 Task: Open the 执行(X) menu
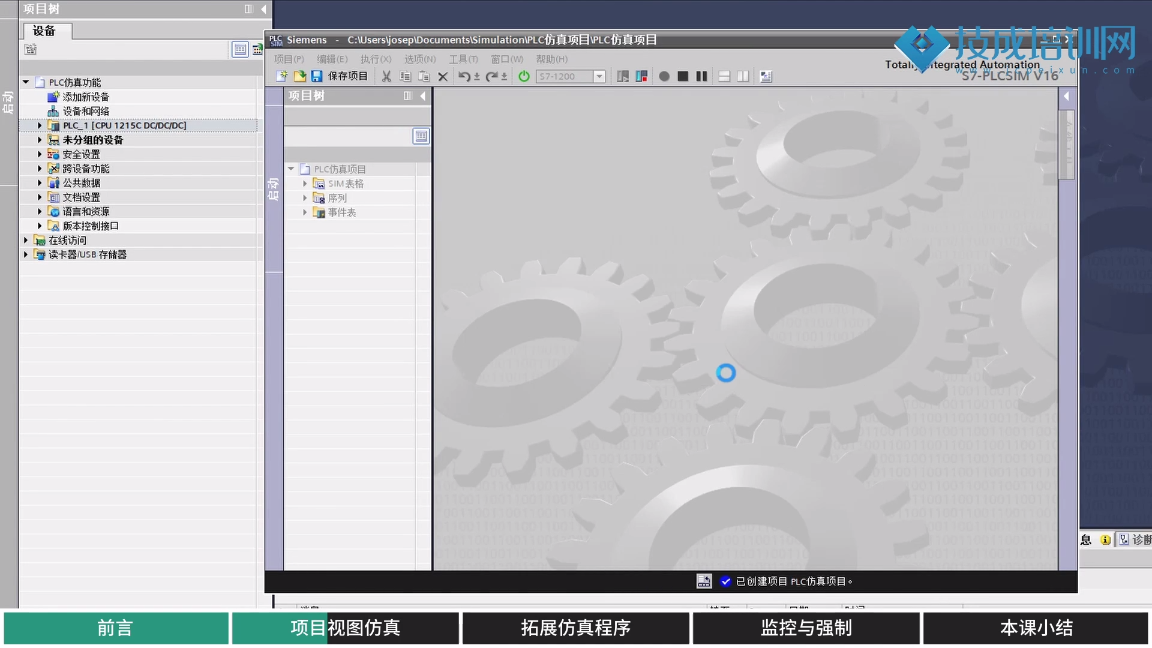(x=376, y=59)
